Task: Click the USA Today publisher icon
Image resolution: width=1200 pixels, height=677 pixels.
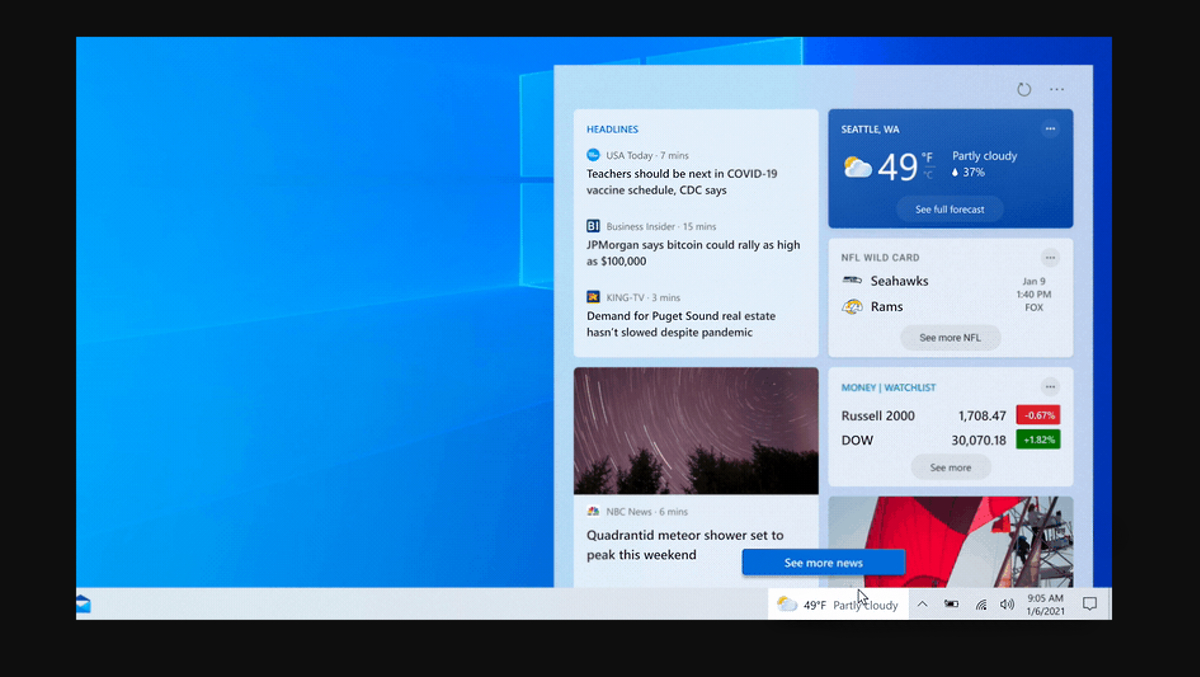Action: [x=592, y=155]
